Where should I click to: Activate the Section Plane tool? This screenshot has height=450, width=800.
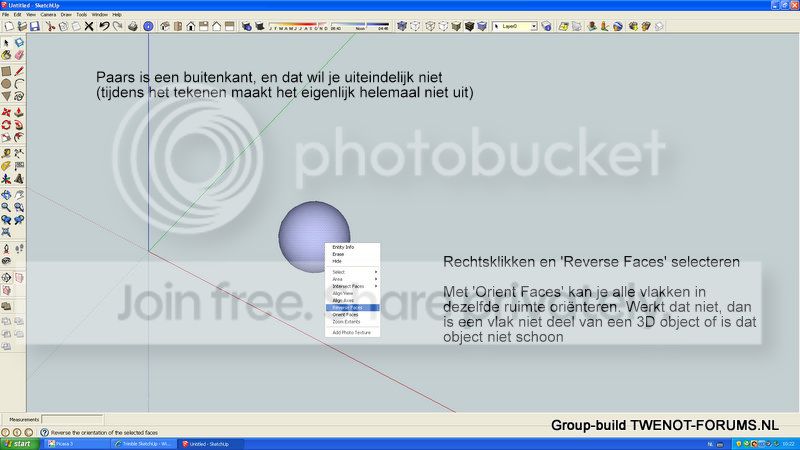pyautogui.click(x=6, y=278)
